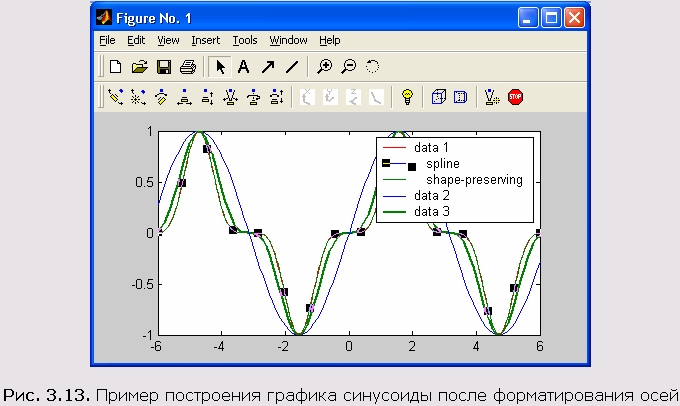This screenshot has height=406, width=680.
Task: Maximize the Figure No. 1 window
Action: pyautogui.click(x=551, y=18)
